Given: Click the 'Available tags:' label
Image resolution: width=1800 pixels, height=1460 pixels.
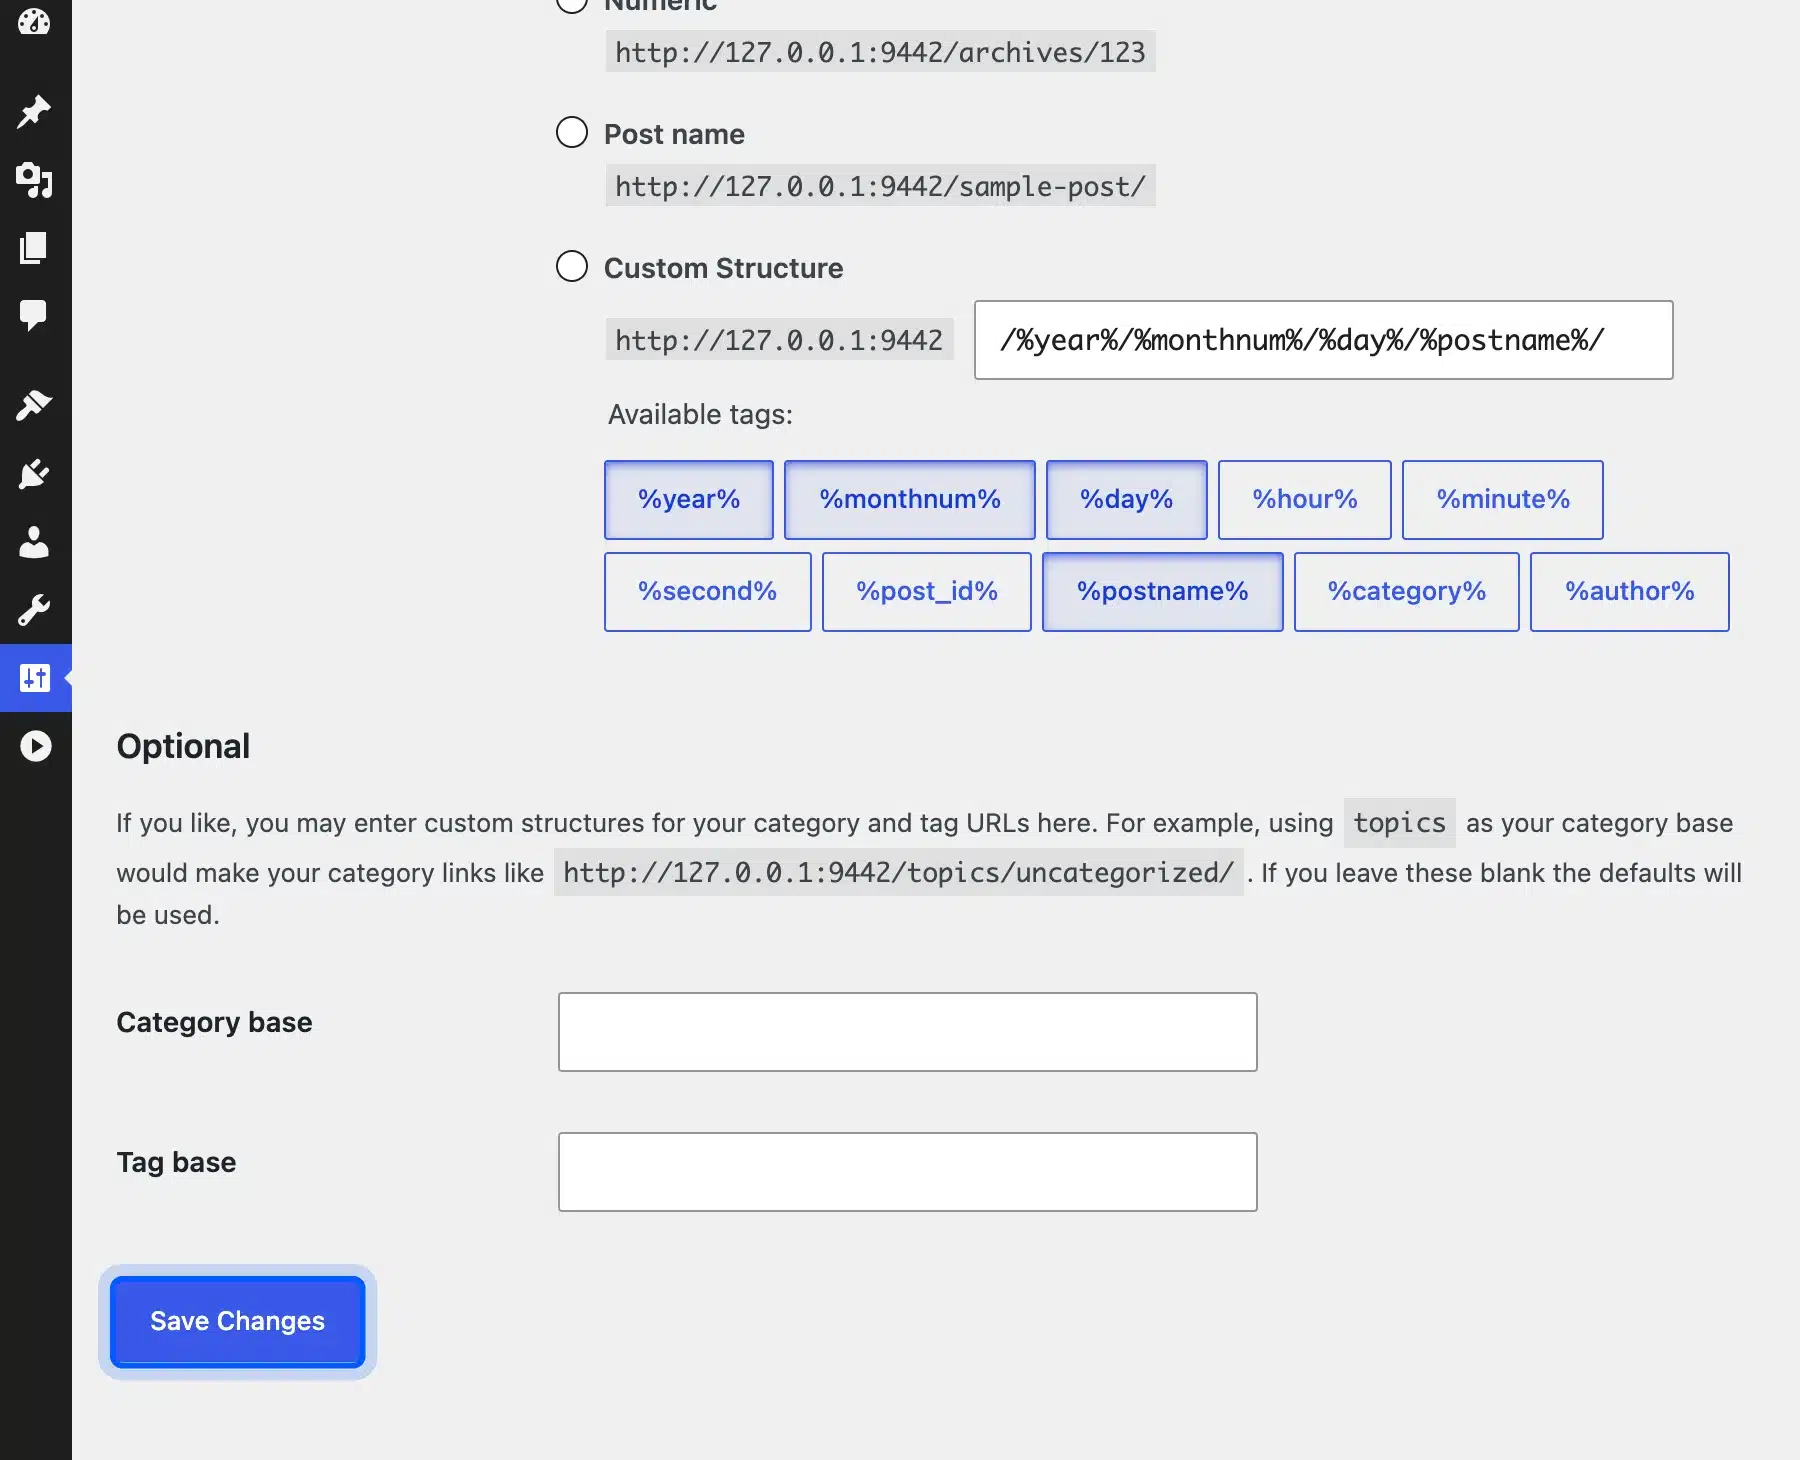Looking at the screenshot, I should coord(700,414).
